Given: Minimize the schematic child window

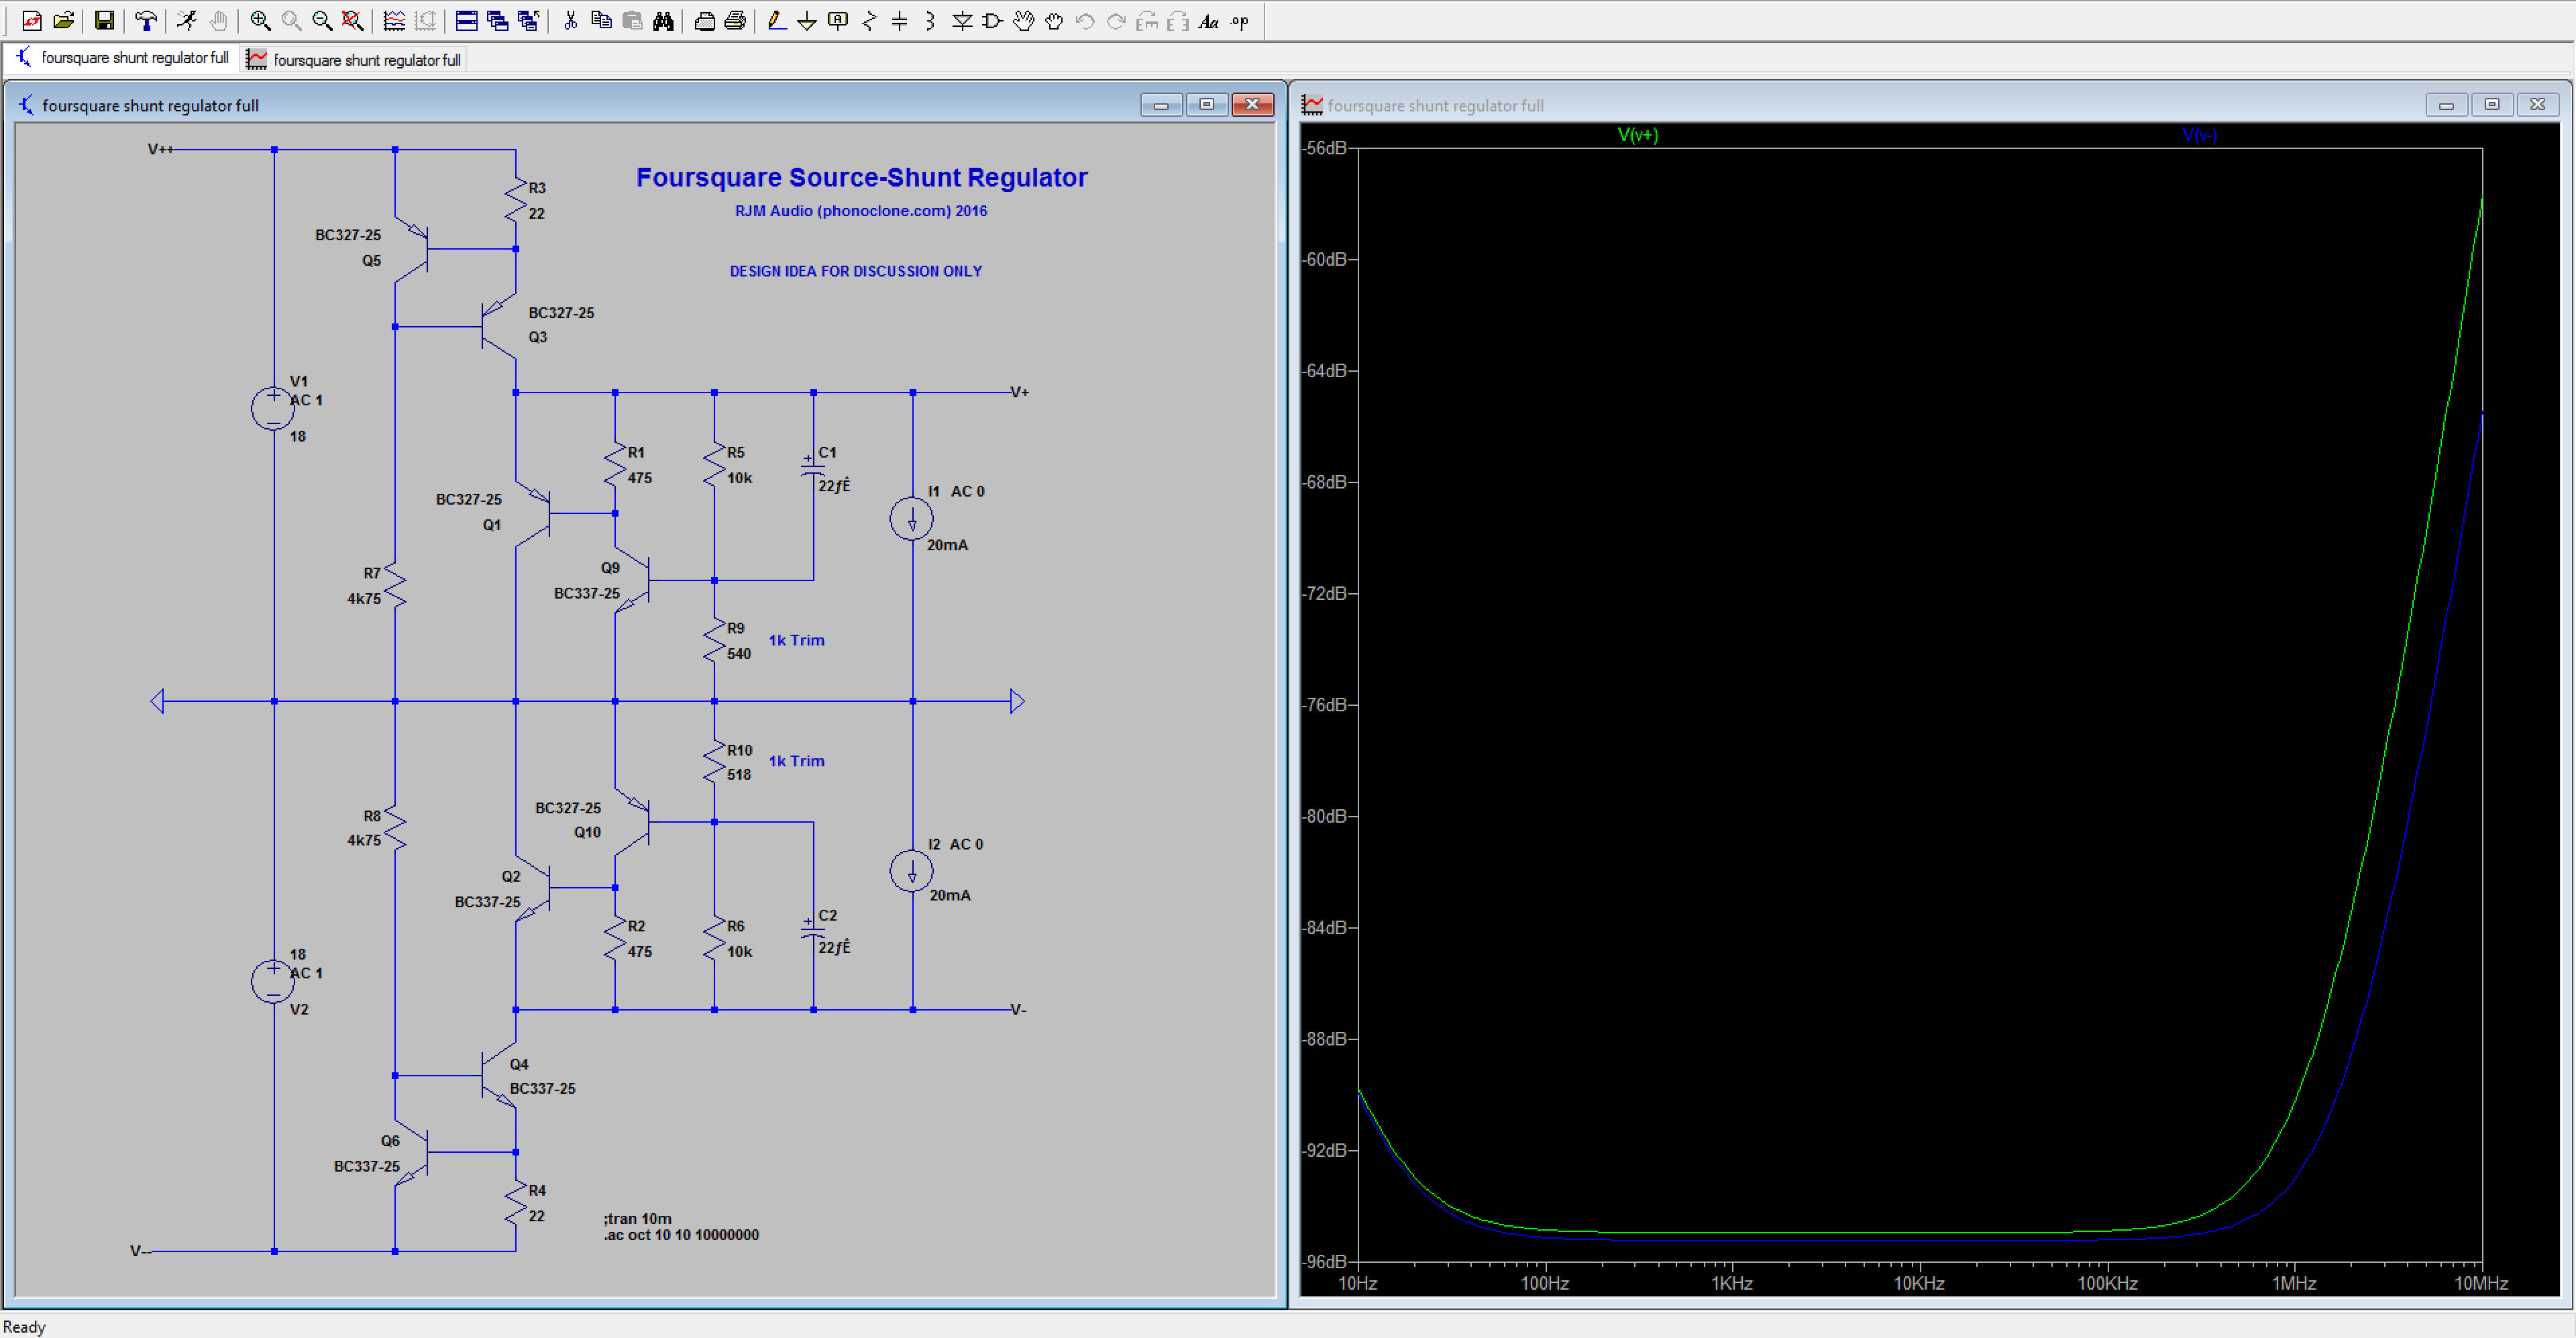Looking at the screenshot, I should [x=1161, y=105].
